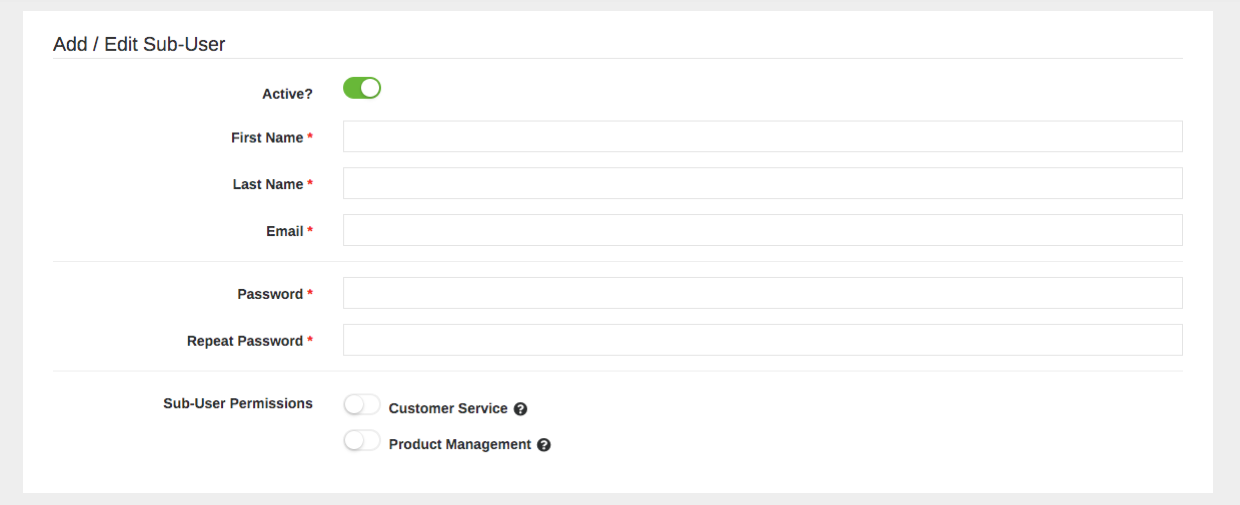Click the Repeat Password field label
Screen dimensions: 1240x505
click(245, 341)
